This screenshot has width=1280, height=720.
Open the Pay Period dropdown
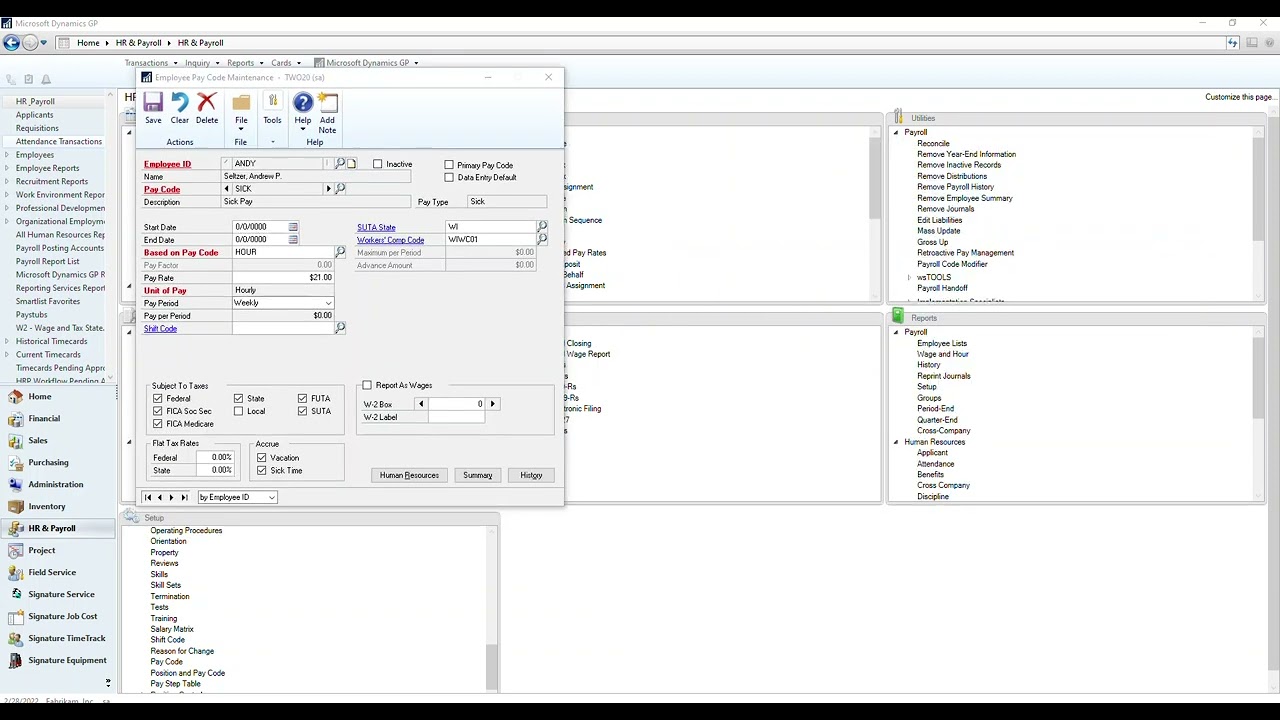point(328,303)
